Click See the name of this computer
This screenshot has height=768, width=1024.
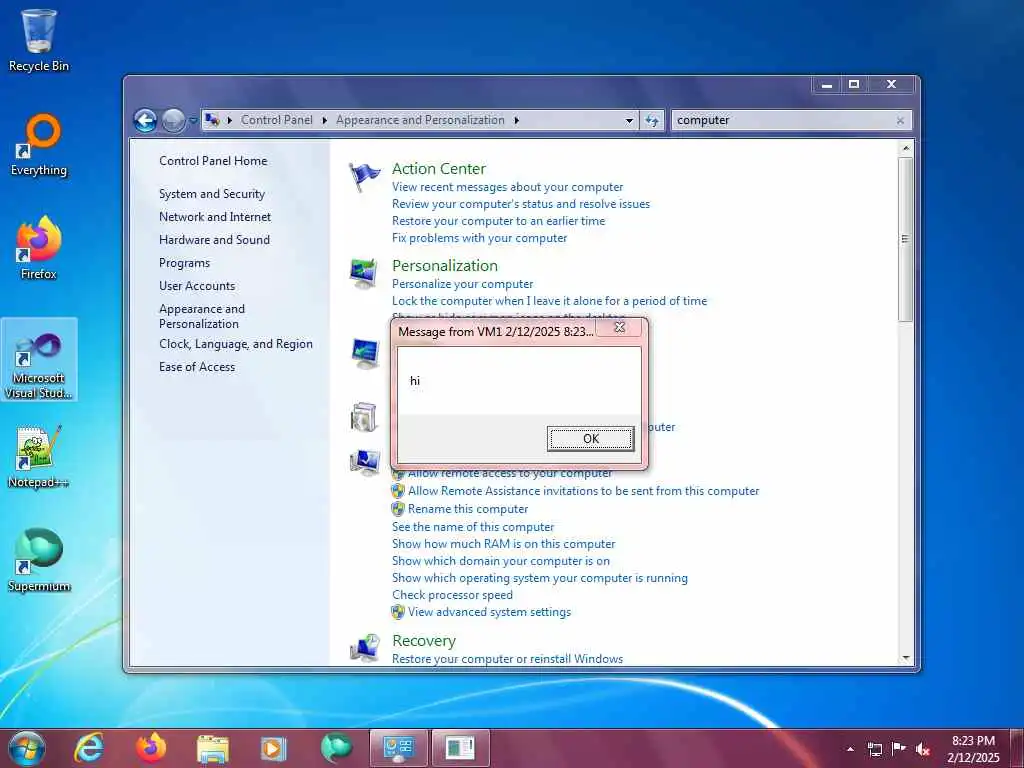(x=473, y=527)
